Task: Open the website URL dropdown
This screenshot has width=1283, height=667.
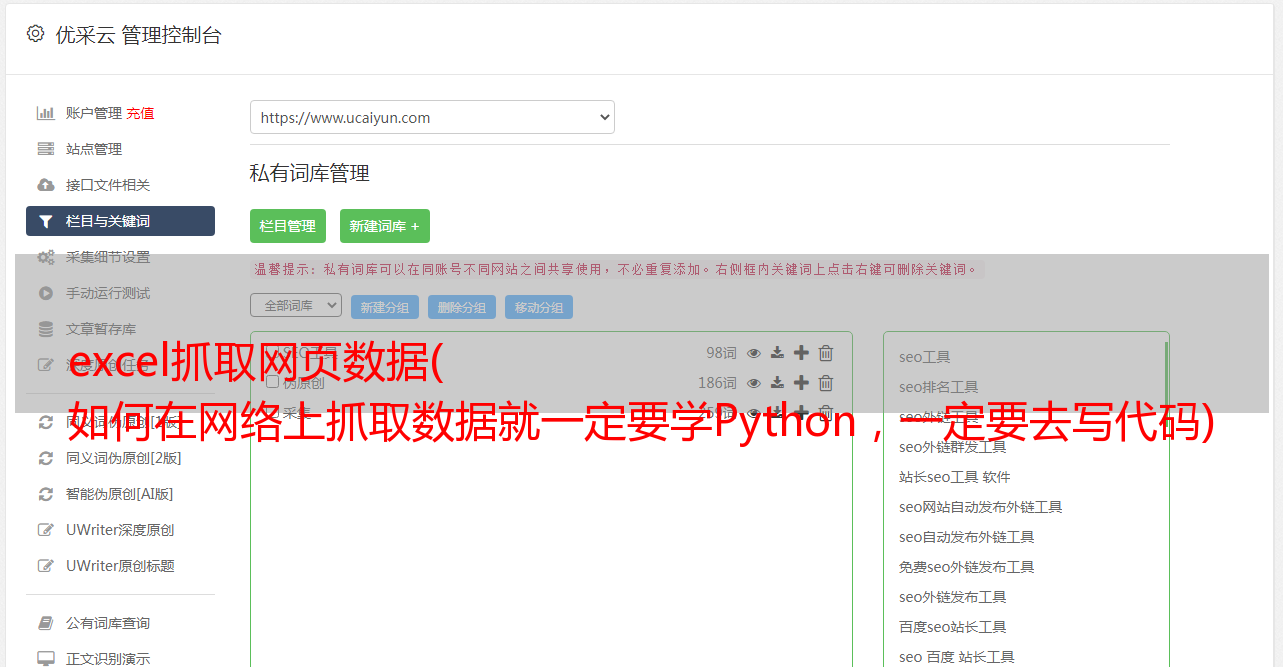Action: pyautogui.click(x=432, y=117)
